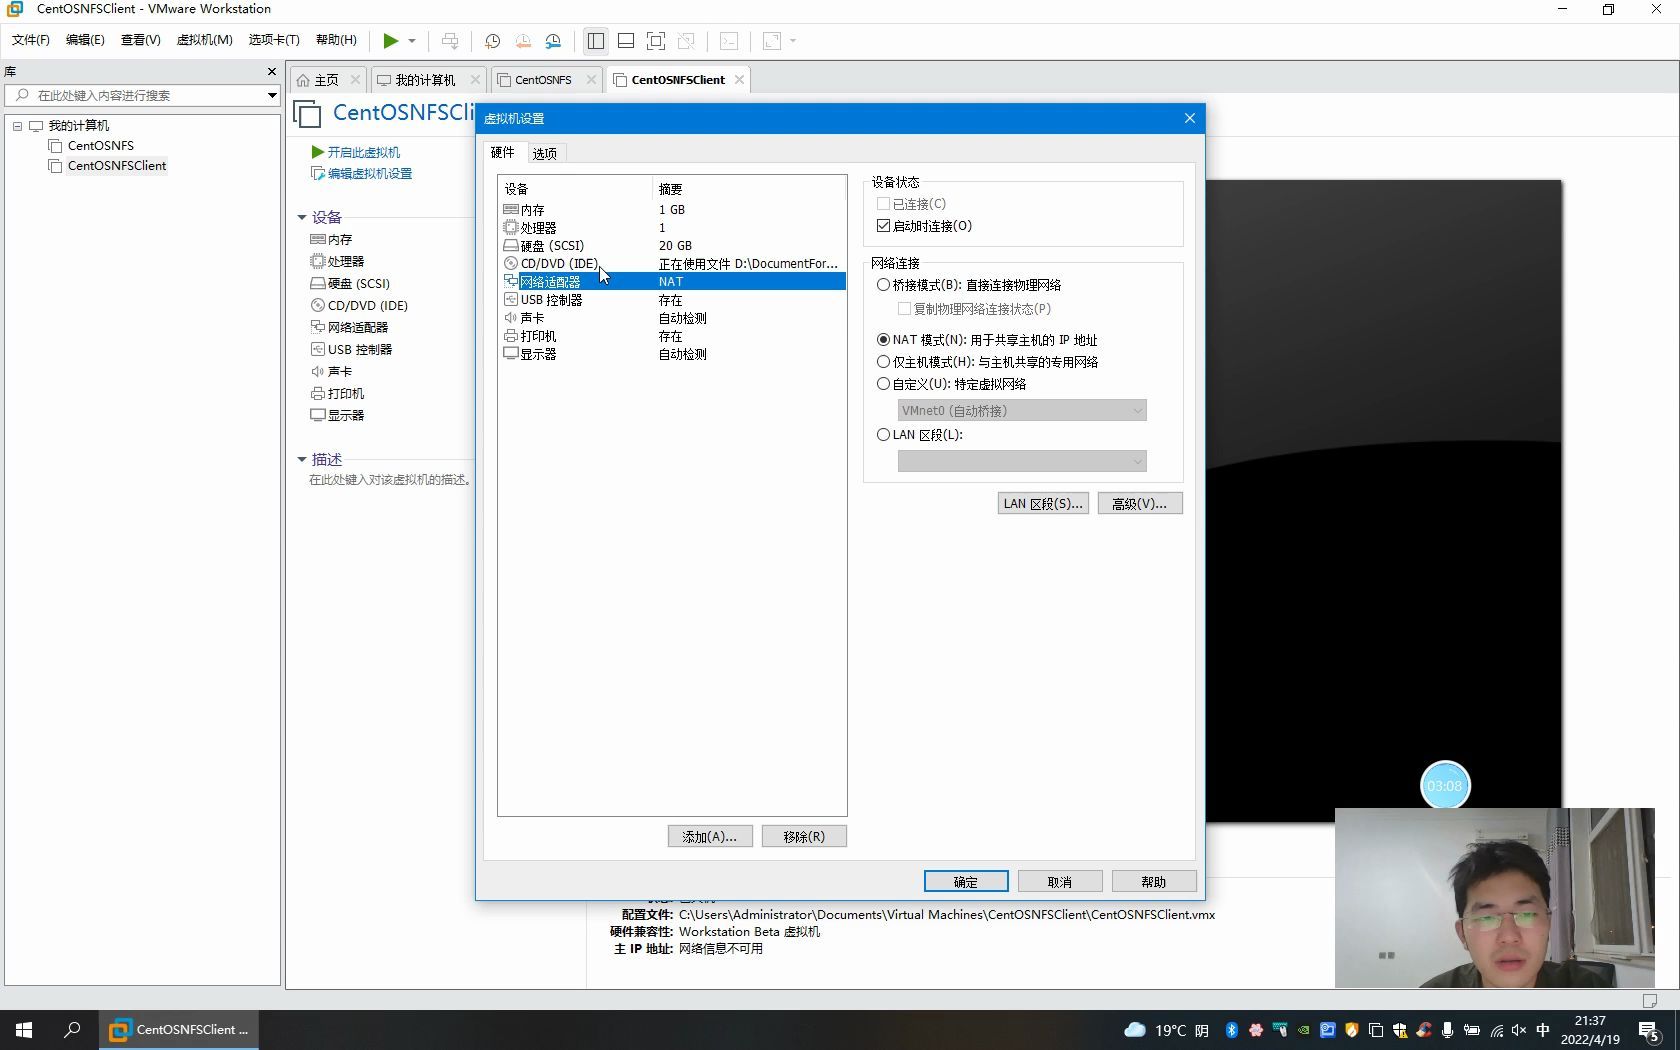Click the send Ctrl+Alt+Del toolbar icon

point(450,41)
